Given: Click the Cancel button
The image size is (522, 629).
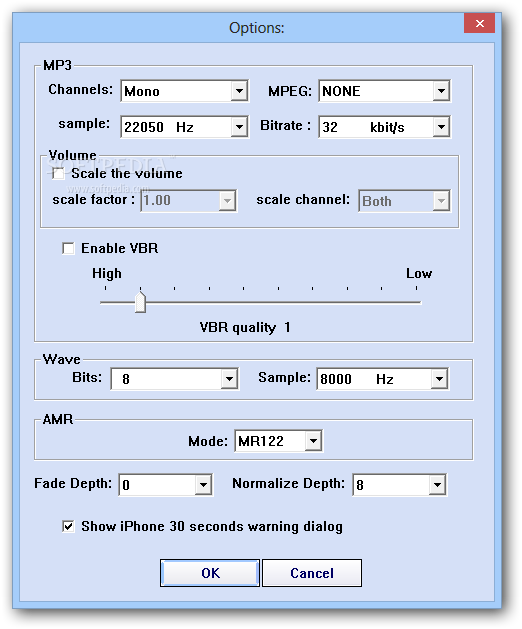Looking at the screenshot, I should (312, 573).
